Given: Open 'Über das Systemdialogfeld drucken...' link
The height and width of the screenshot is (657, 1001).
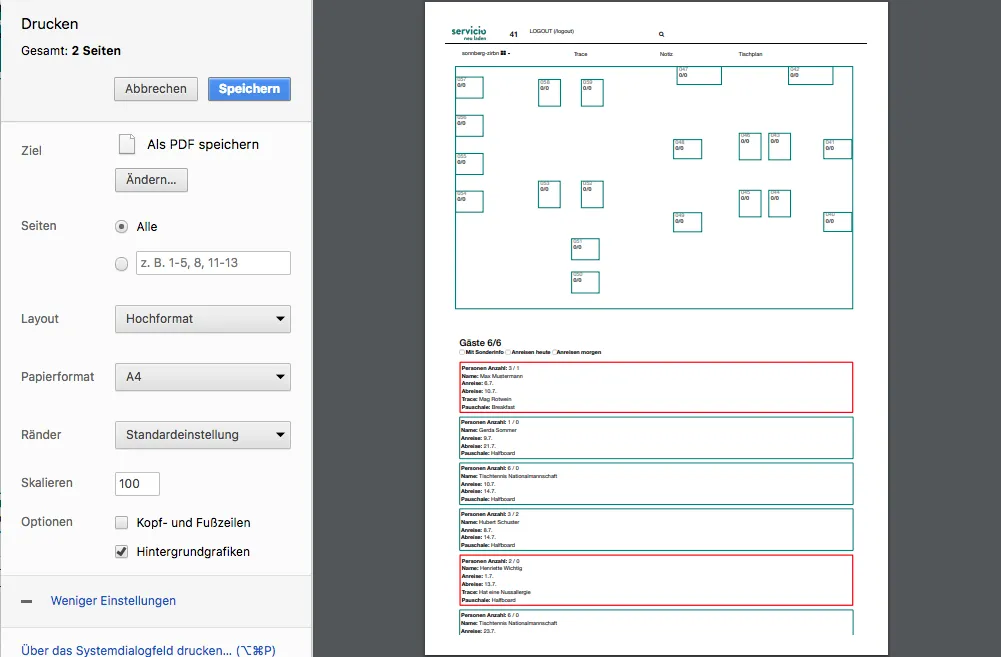Looking at the screenshot, I should 148,650.
